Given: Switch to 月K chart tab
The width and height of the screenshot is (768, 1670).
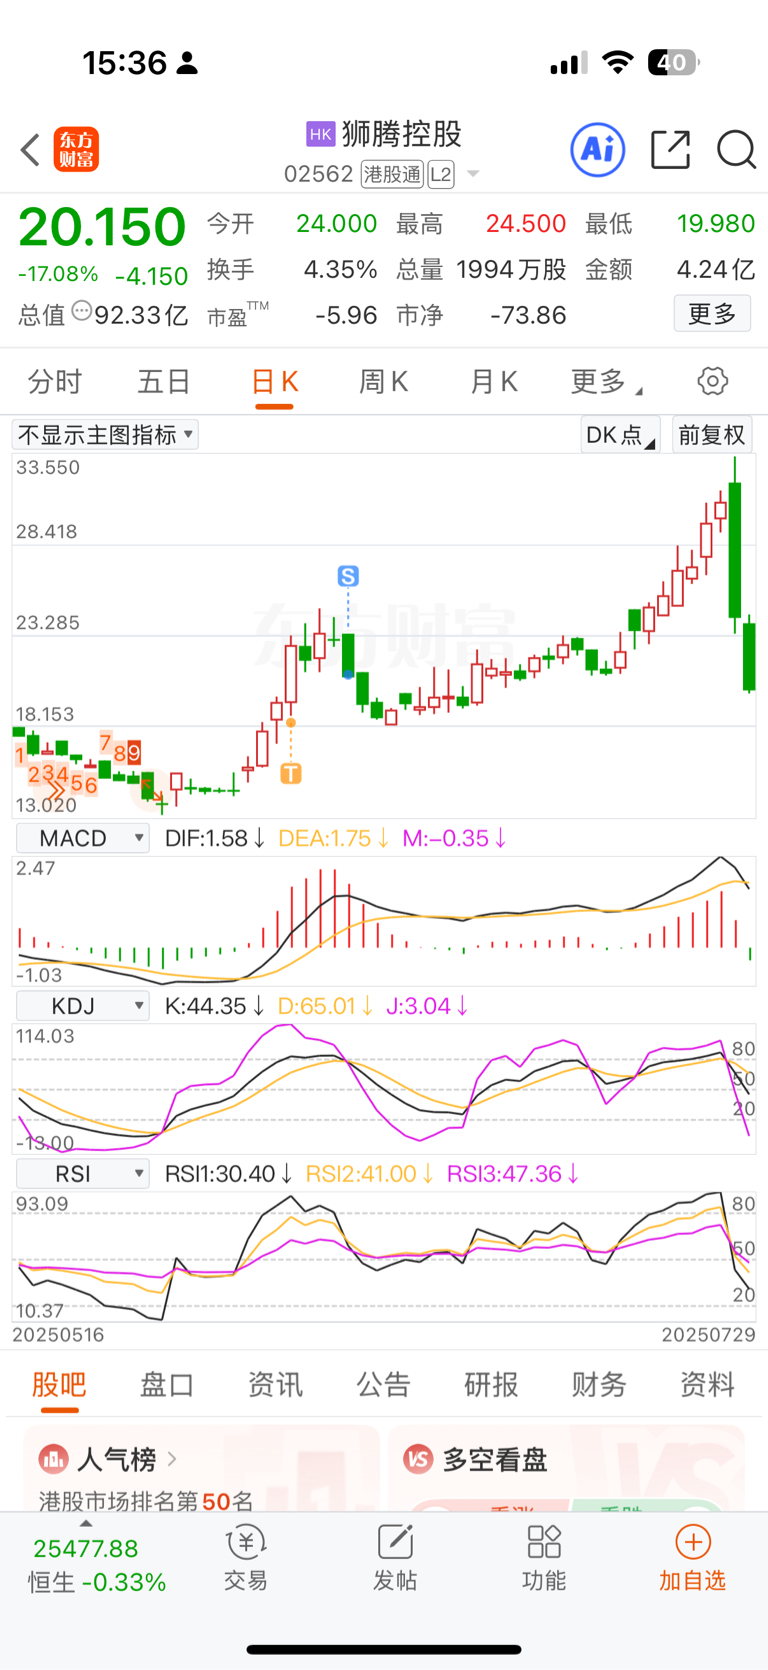Looking at the screenshot, I should click(494, 382).
